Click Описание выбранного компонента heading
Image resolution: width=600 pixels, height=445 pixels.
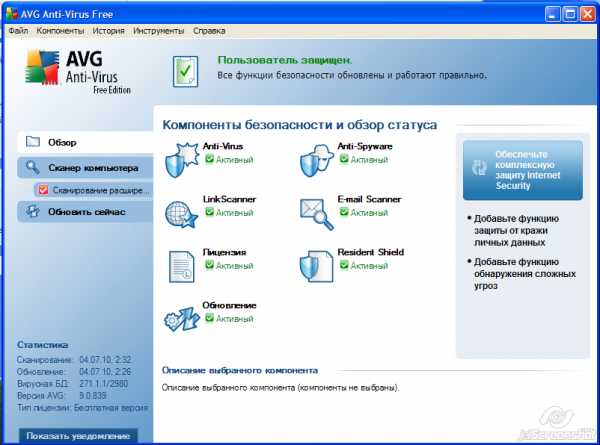[x=240, y=370]
